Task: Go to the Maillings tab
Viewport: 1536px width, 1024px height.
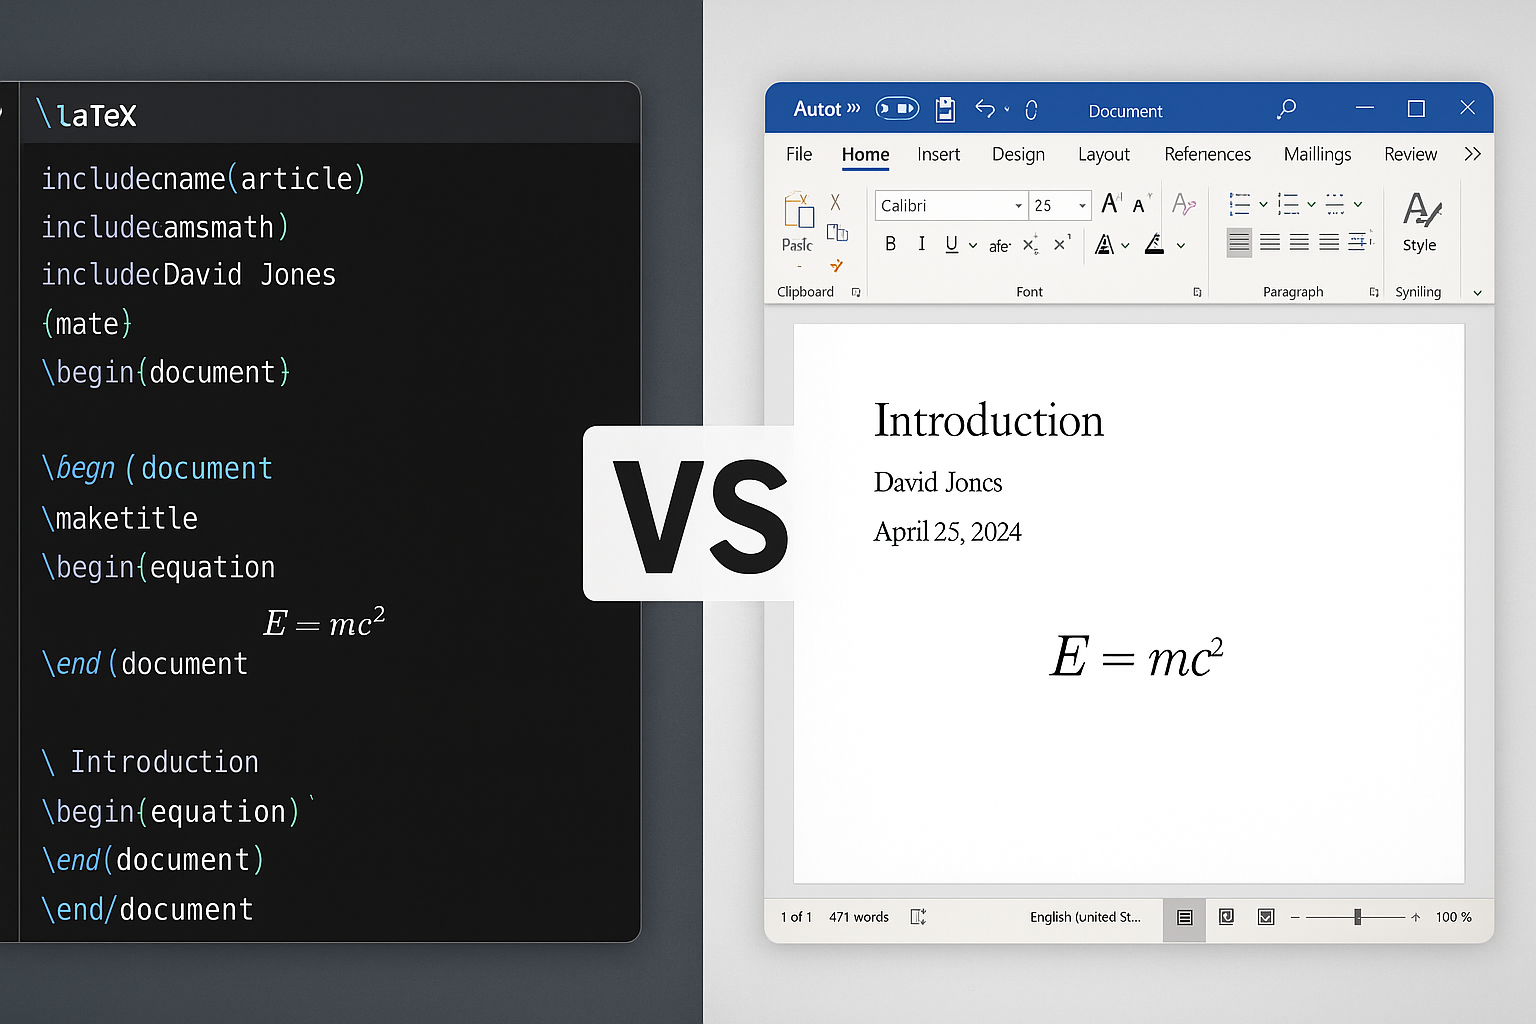Action: pyautogui.click(x=1317, y=154)
